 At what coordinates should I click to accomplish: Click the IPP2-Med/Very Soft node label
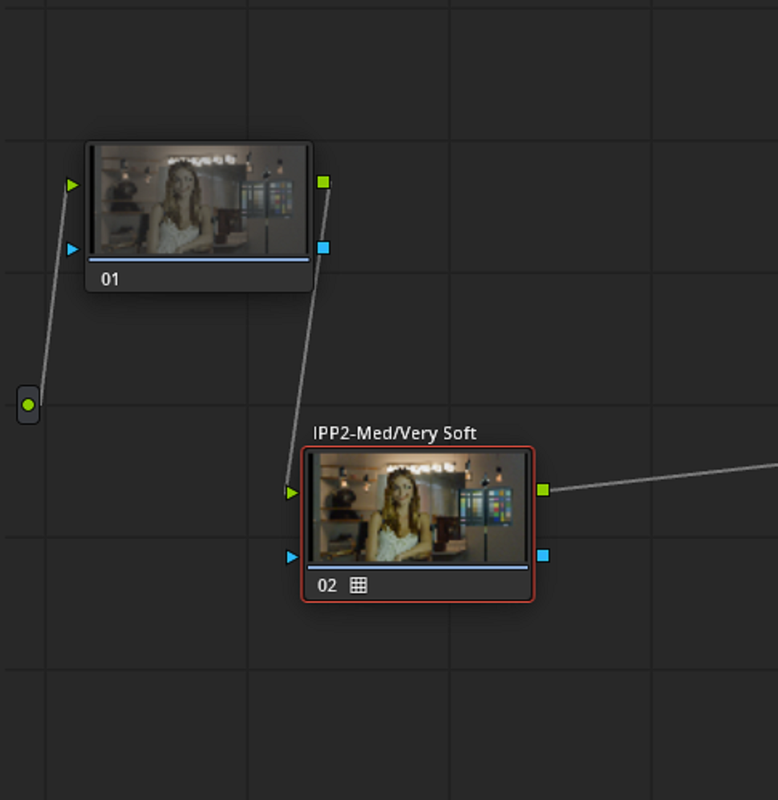coord(394,433)
